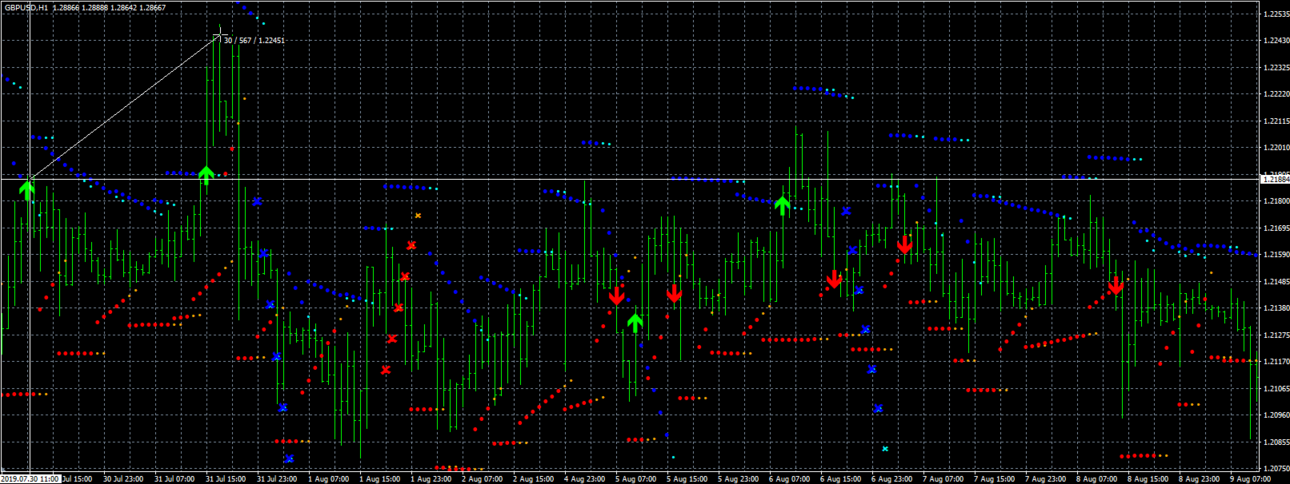
Task: Click the 5 Aug 15:00 time label
Action: pos(686,479)
